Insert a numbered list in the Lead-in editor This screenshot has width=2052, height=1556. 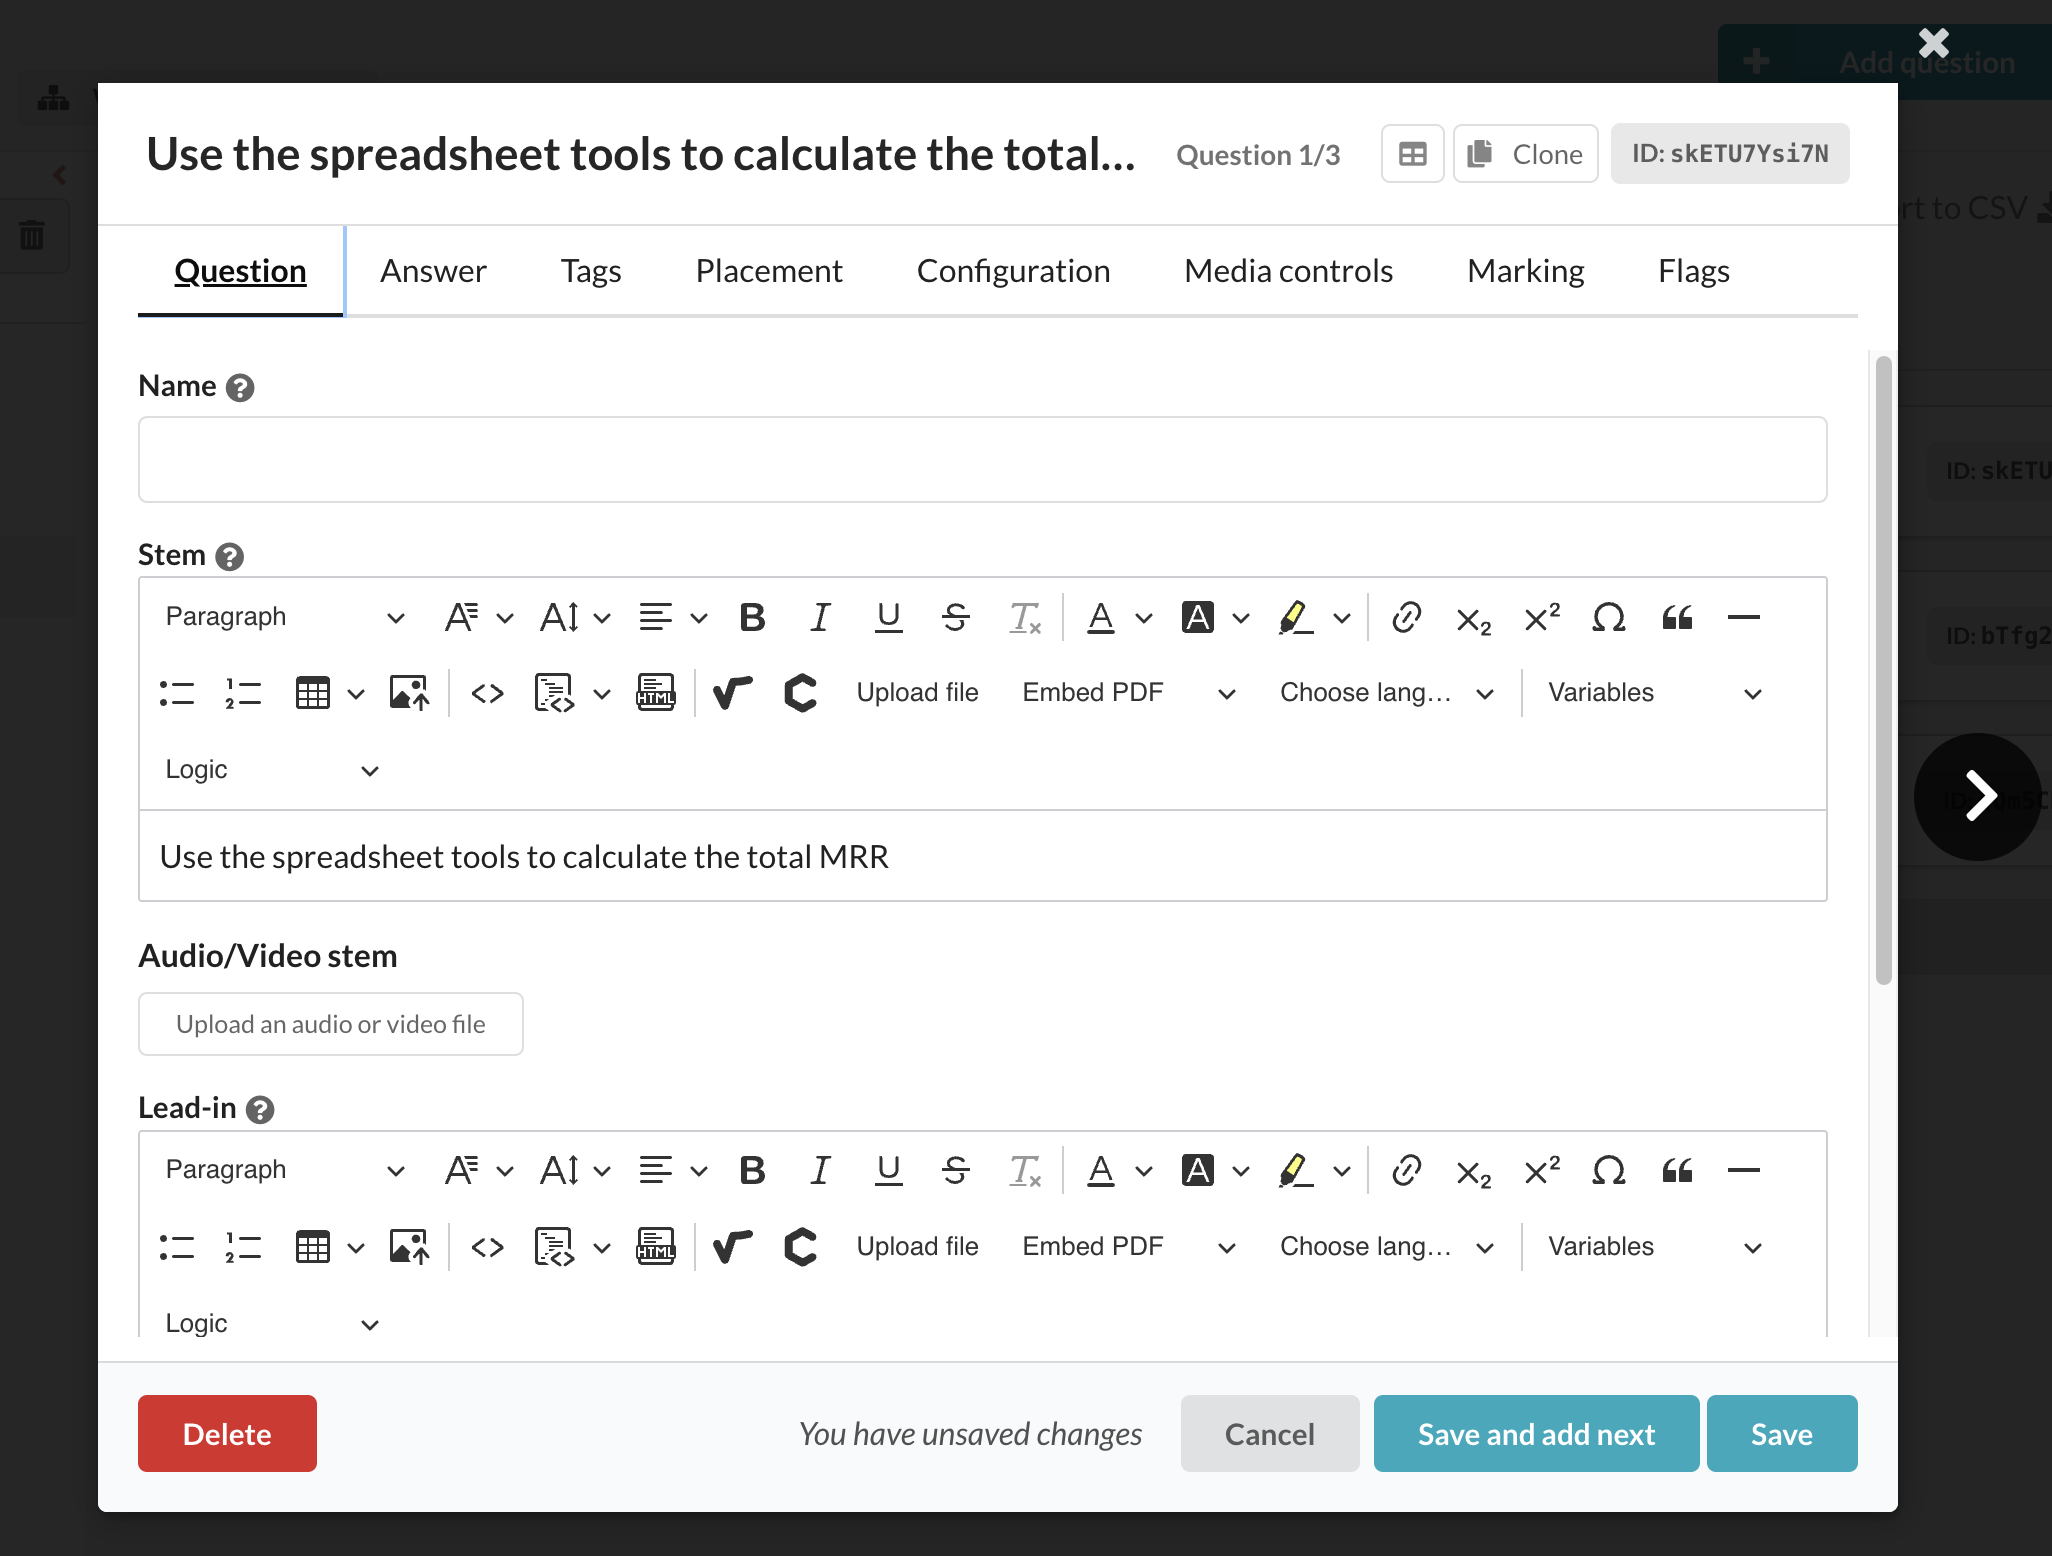click(243, 1247)
